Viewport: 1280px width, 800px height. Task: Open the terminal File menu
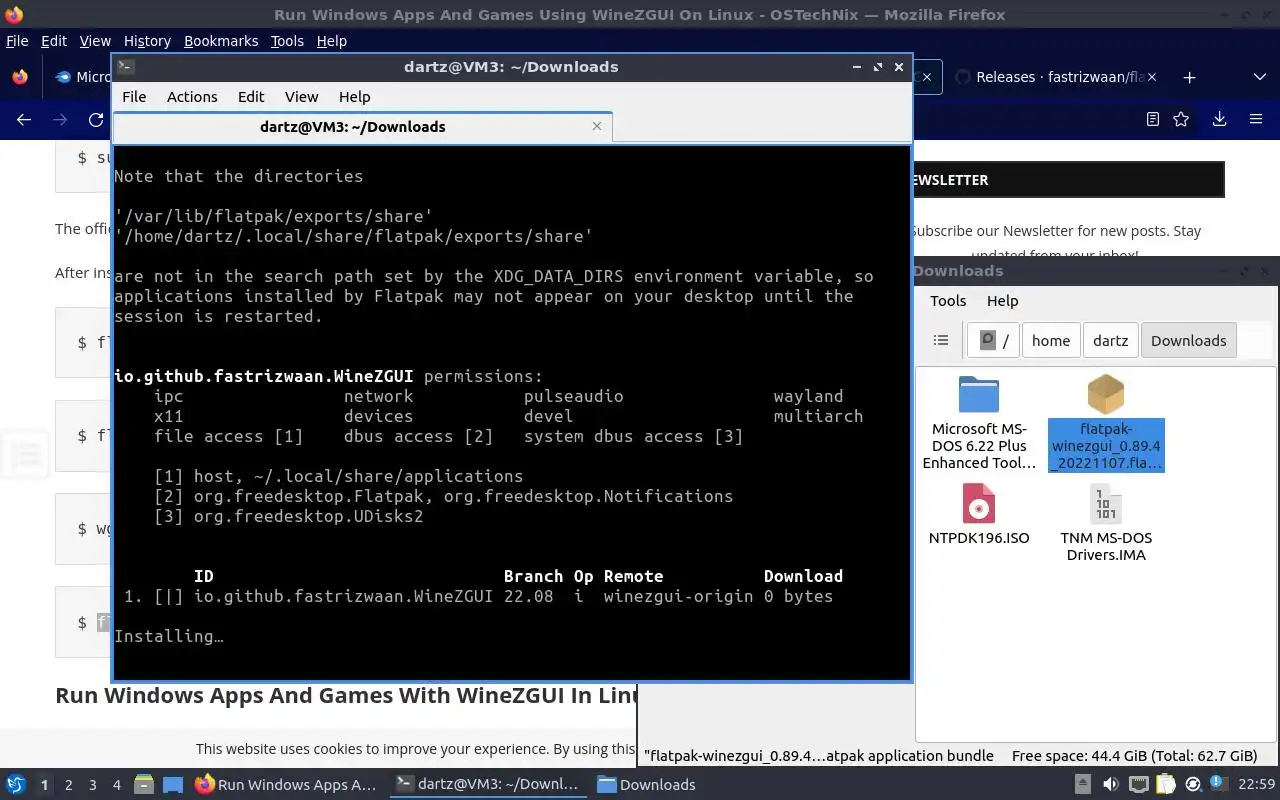click(x=134, y=97)
